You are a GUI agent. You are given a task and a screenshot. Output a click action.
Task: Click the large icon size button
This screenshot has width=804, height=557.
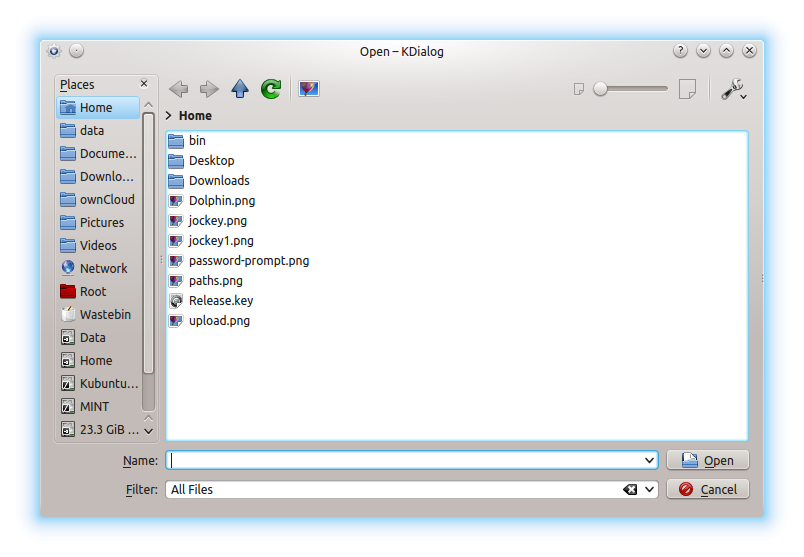pos(687,89)
